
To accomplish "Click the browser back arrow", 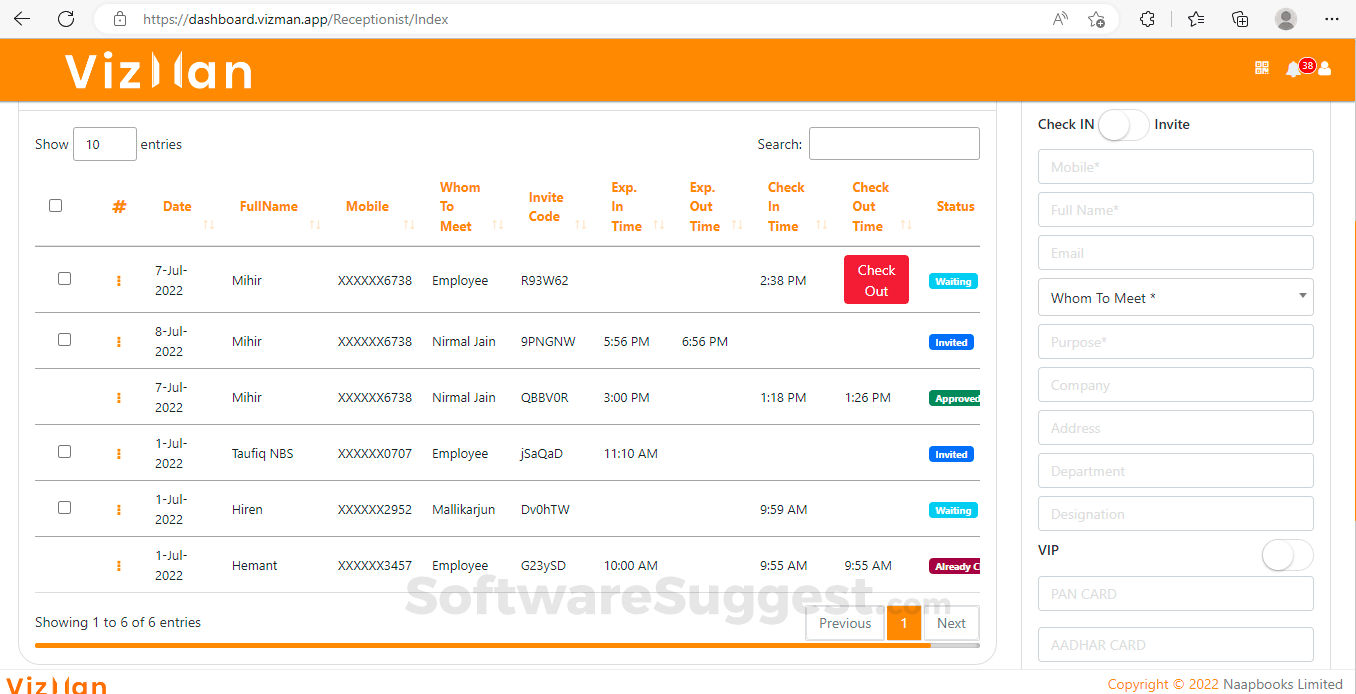I will click(x=22, y=19).
